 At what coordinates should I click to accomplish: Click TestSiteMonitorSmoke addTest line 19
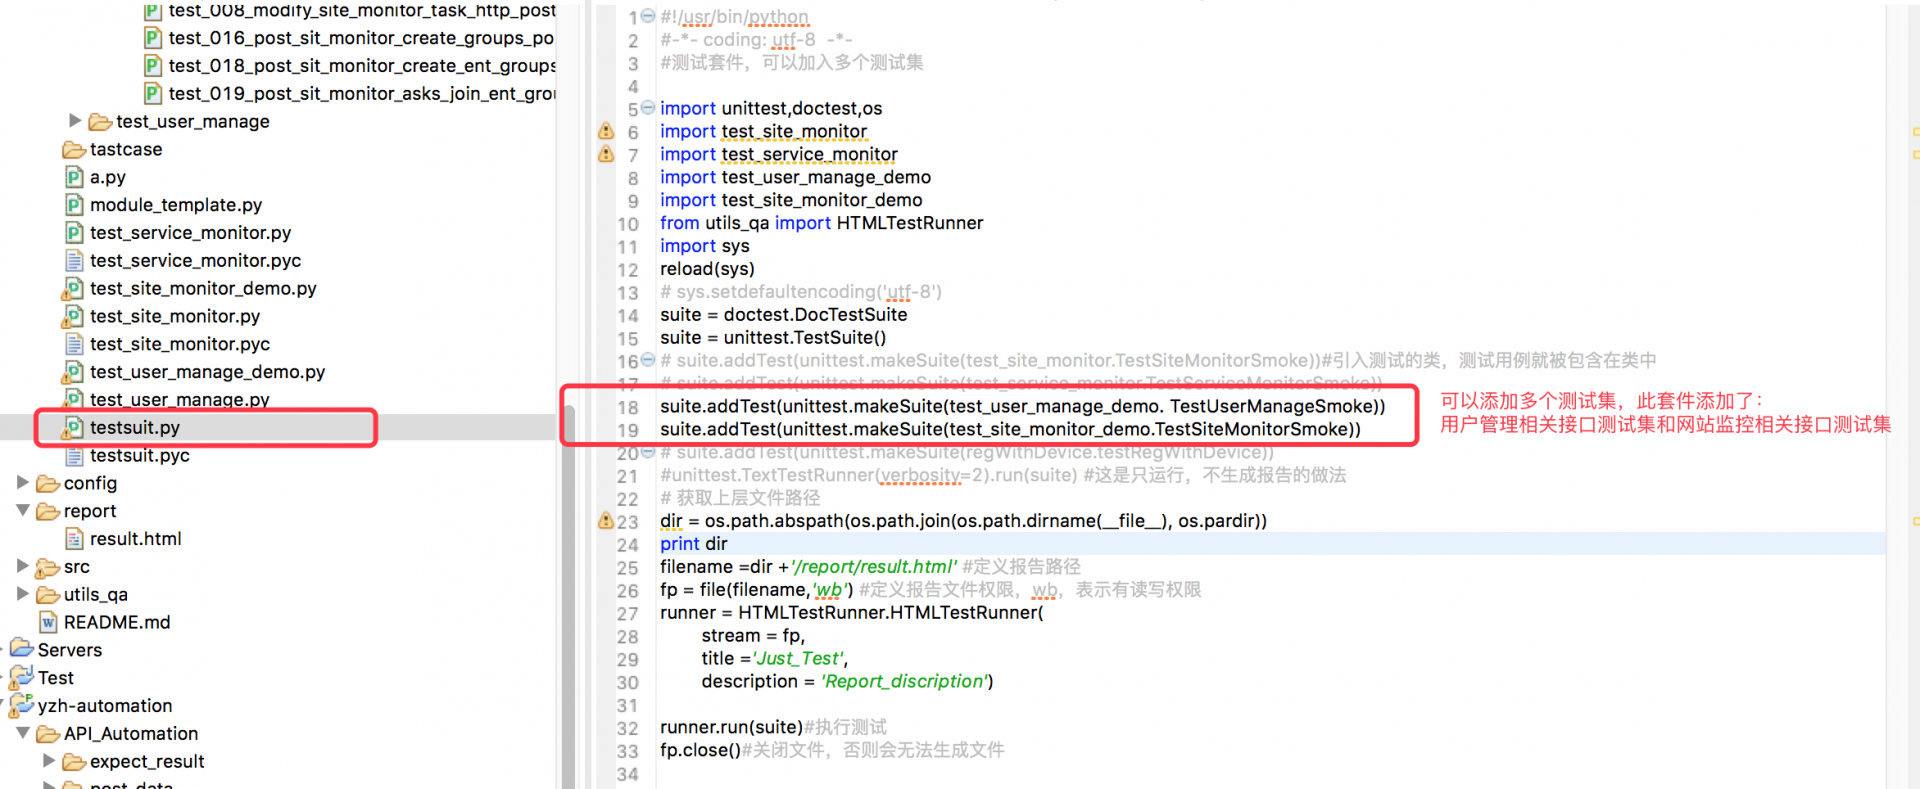pos(1010,430)
